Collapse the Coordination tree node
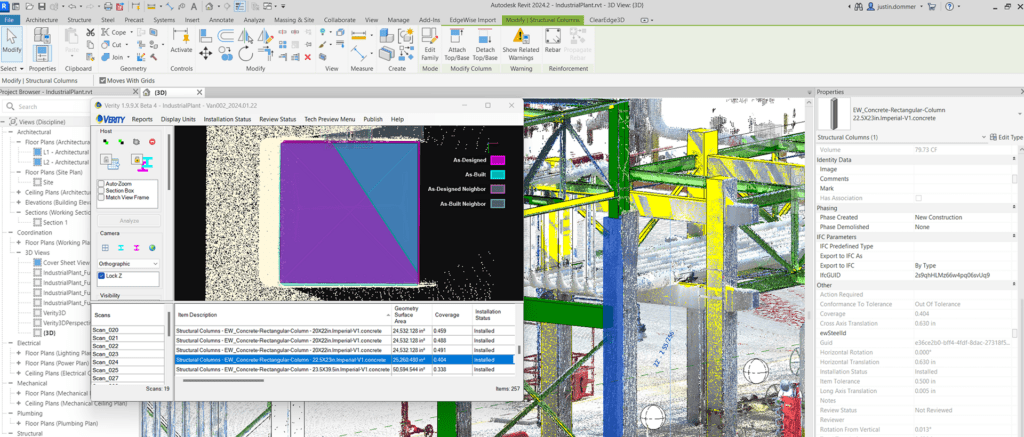1024x437 pixels. (10, 233)
